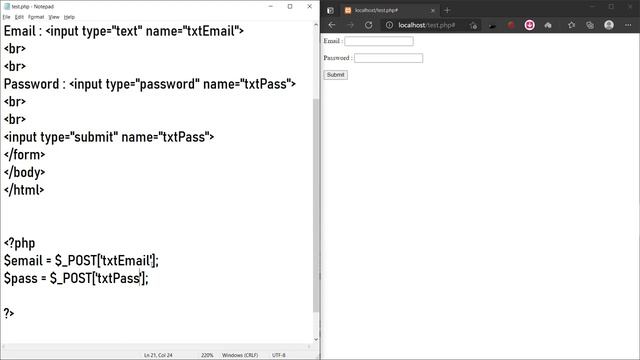The height and width of the screenshot is (360, 640).
Task: Click the Password text field
Action: (x=389, y=58)
